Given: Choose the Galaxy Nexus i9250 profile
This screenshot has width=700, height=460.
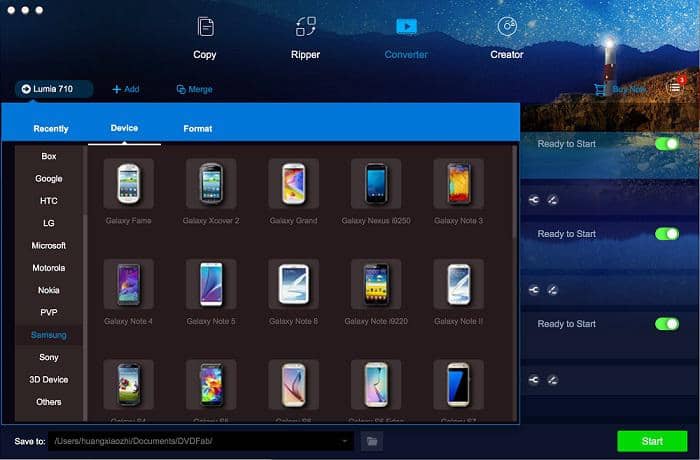Looking at the screenshot, I should click(x=375, y=184).
